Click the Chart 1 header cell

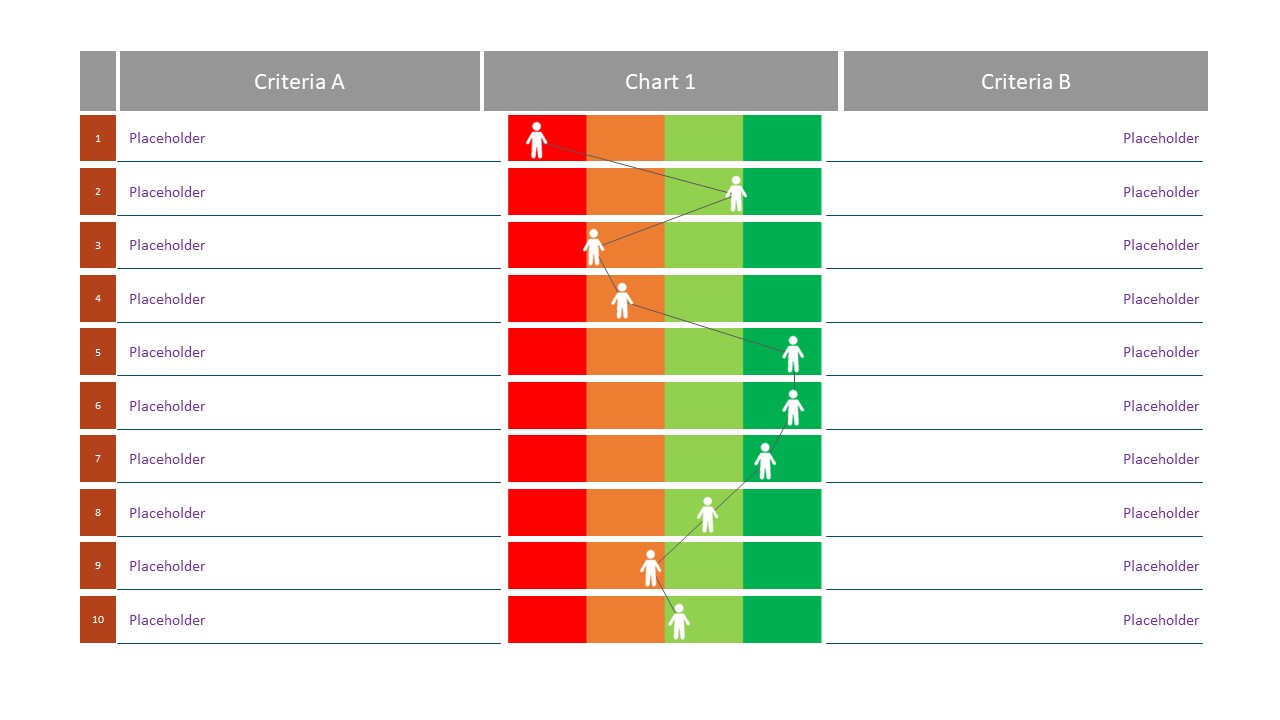click(x=660, y=82)
